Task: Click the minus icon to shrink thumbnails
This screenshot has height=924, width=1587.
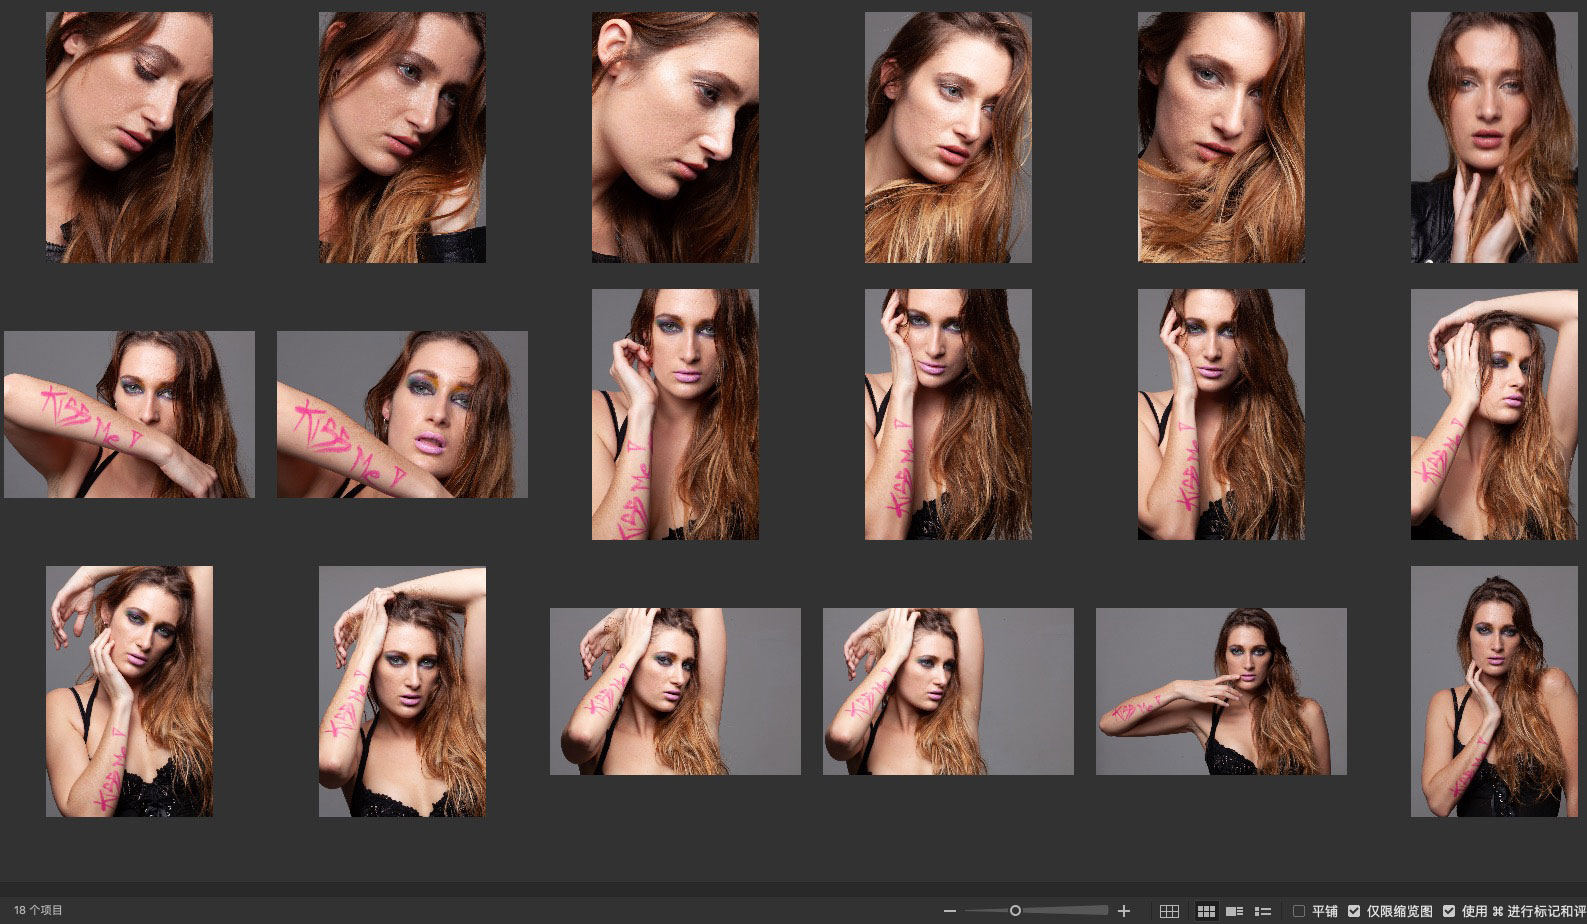Action: (x=950, y=911)
